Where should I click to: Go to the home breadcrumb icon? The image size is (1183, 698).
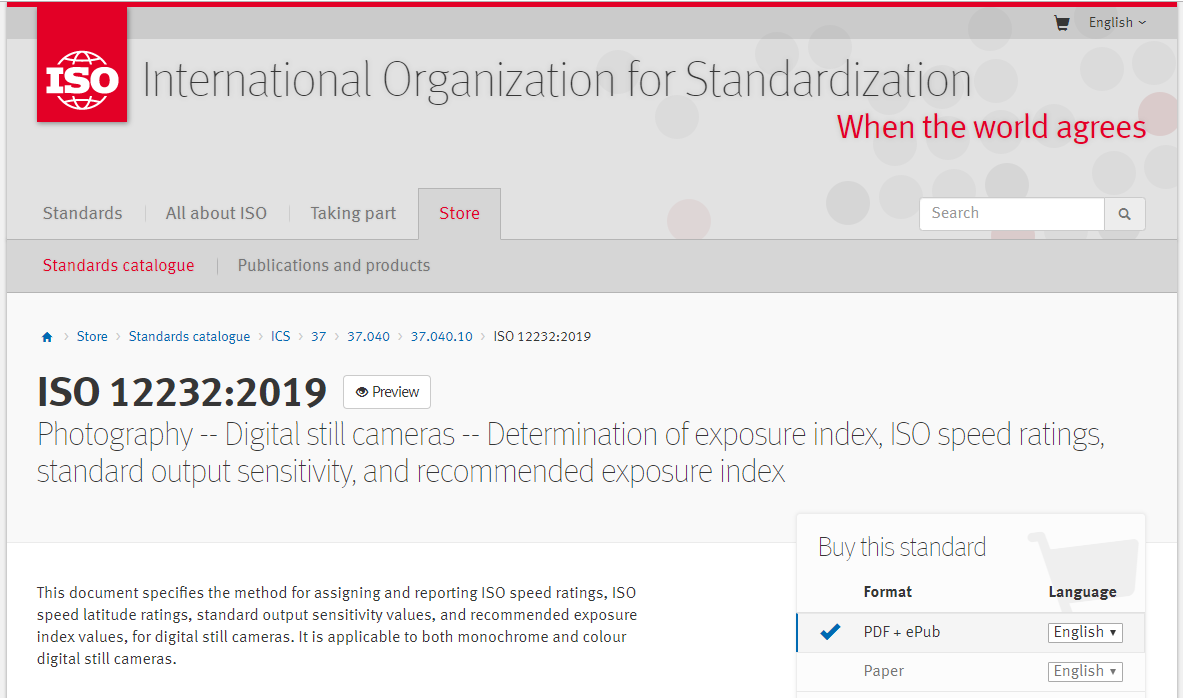[x=47, y=337]
